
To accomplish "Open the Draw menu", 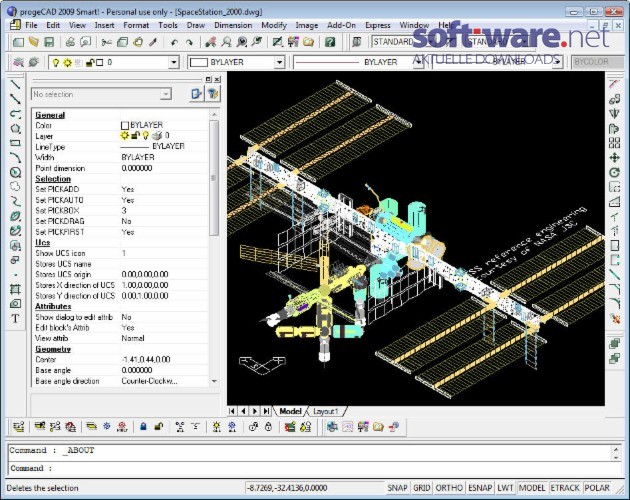I will coord(196,25).
